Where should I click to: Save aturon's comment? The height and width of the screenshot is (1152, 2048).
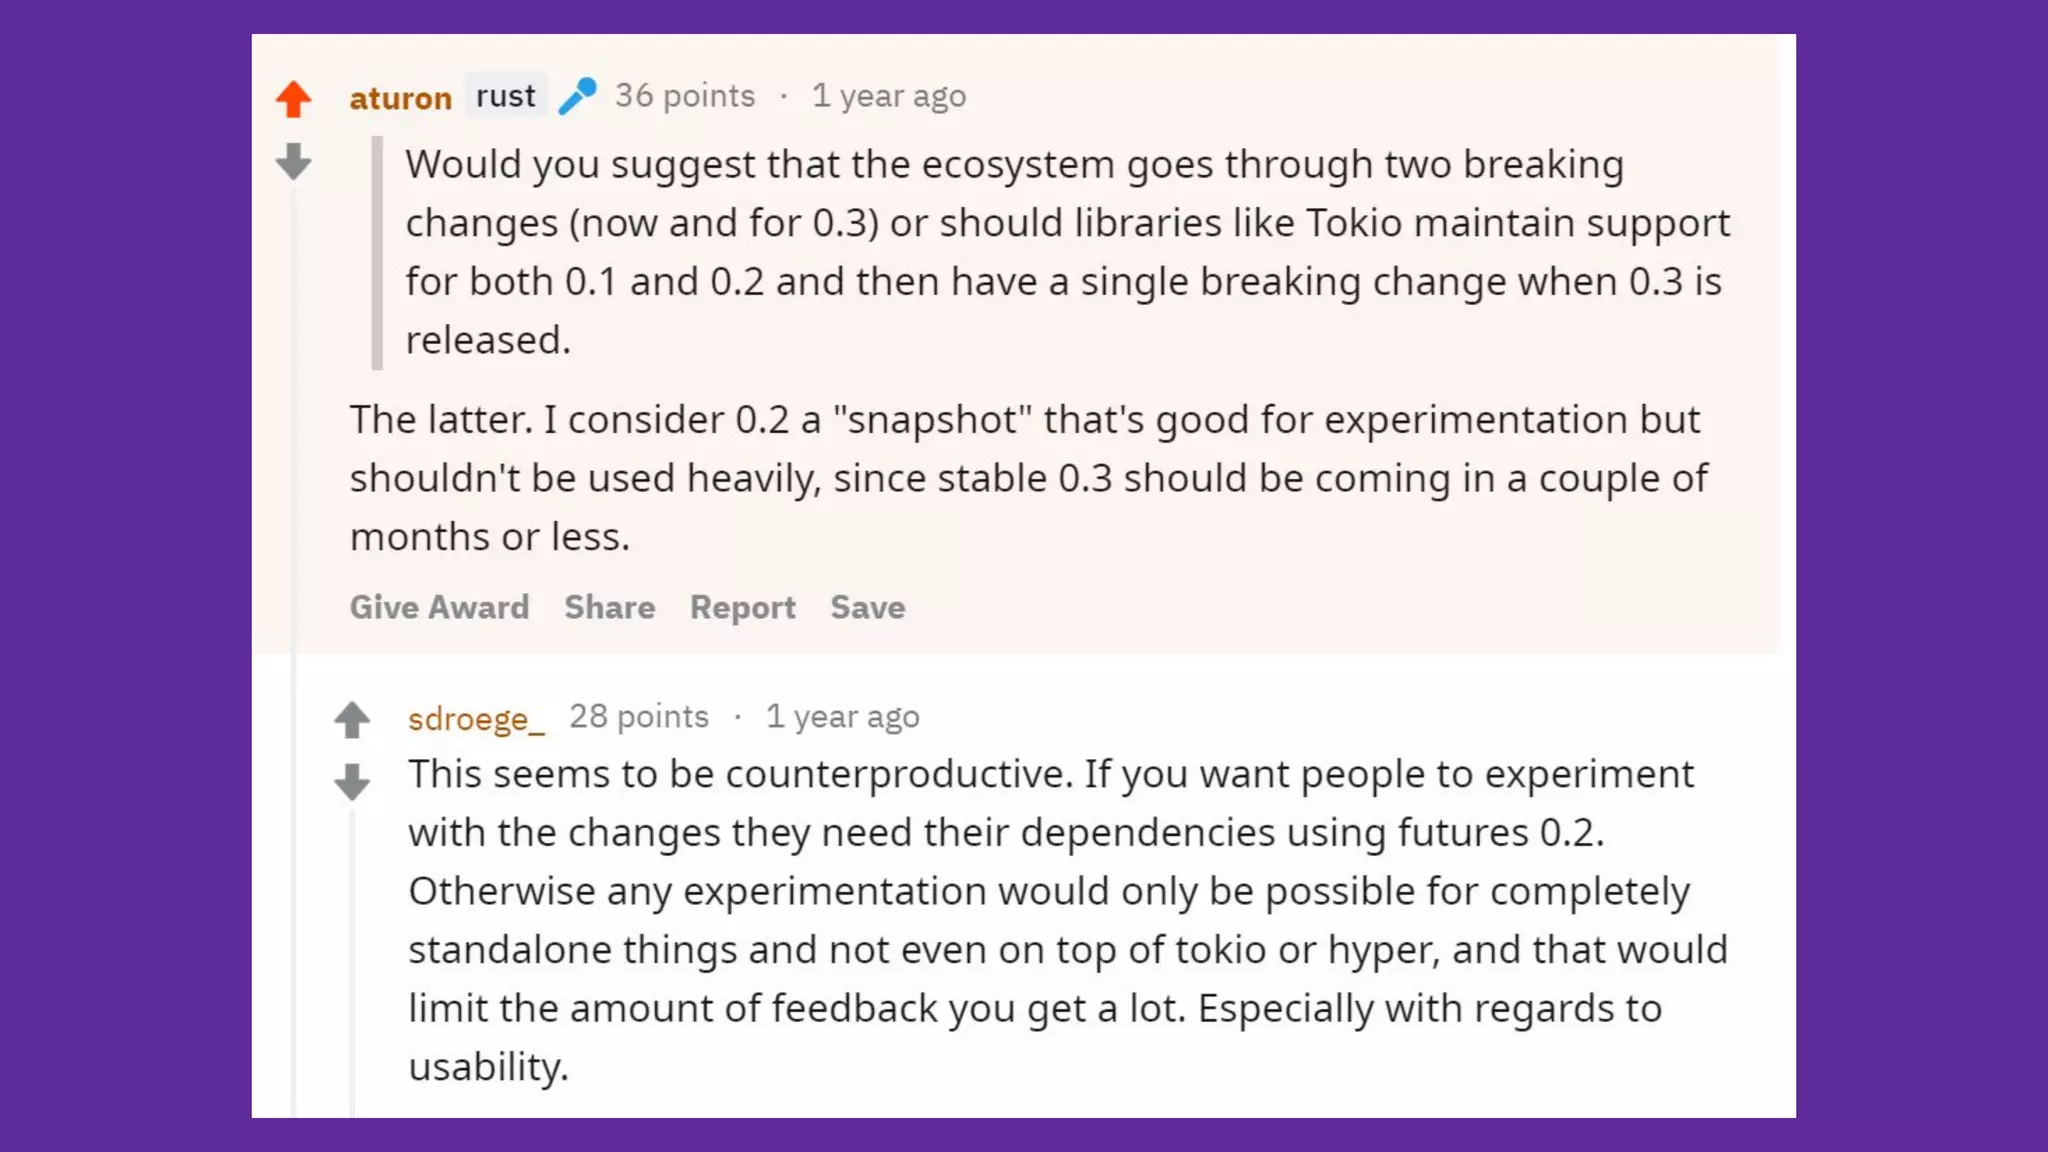[x=867, y=607]
